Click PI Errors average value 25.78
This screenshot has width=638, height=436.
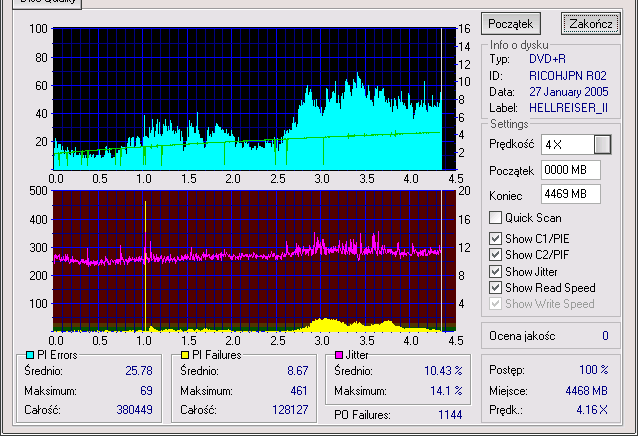(139, 371)
